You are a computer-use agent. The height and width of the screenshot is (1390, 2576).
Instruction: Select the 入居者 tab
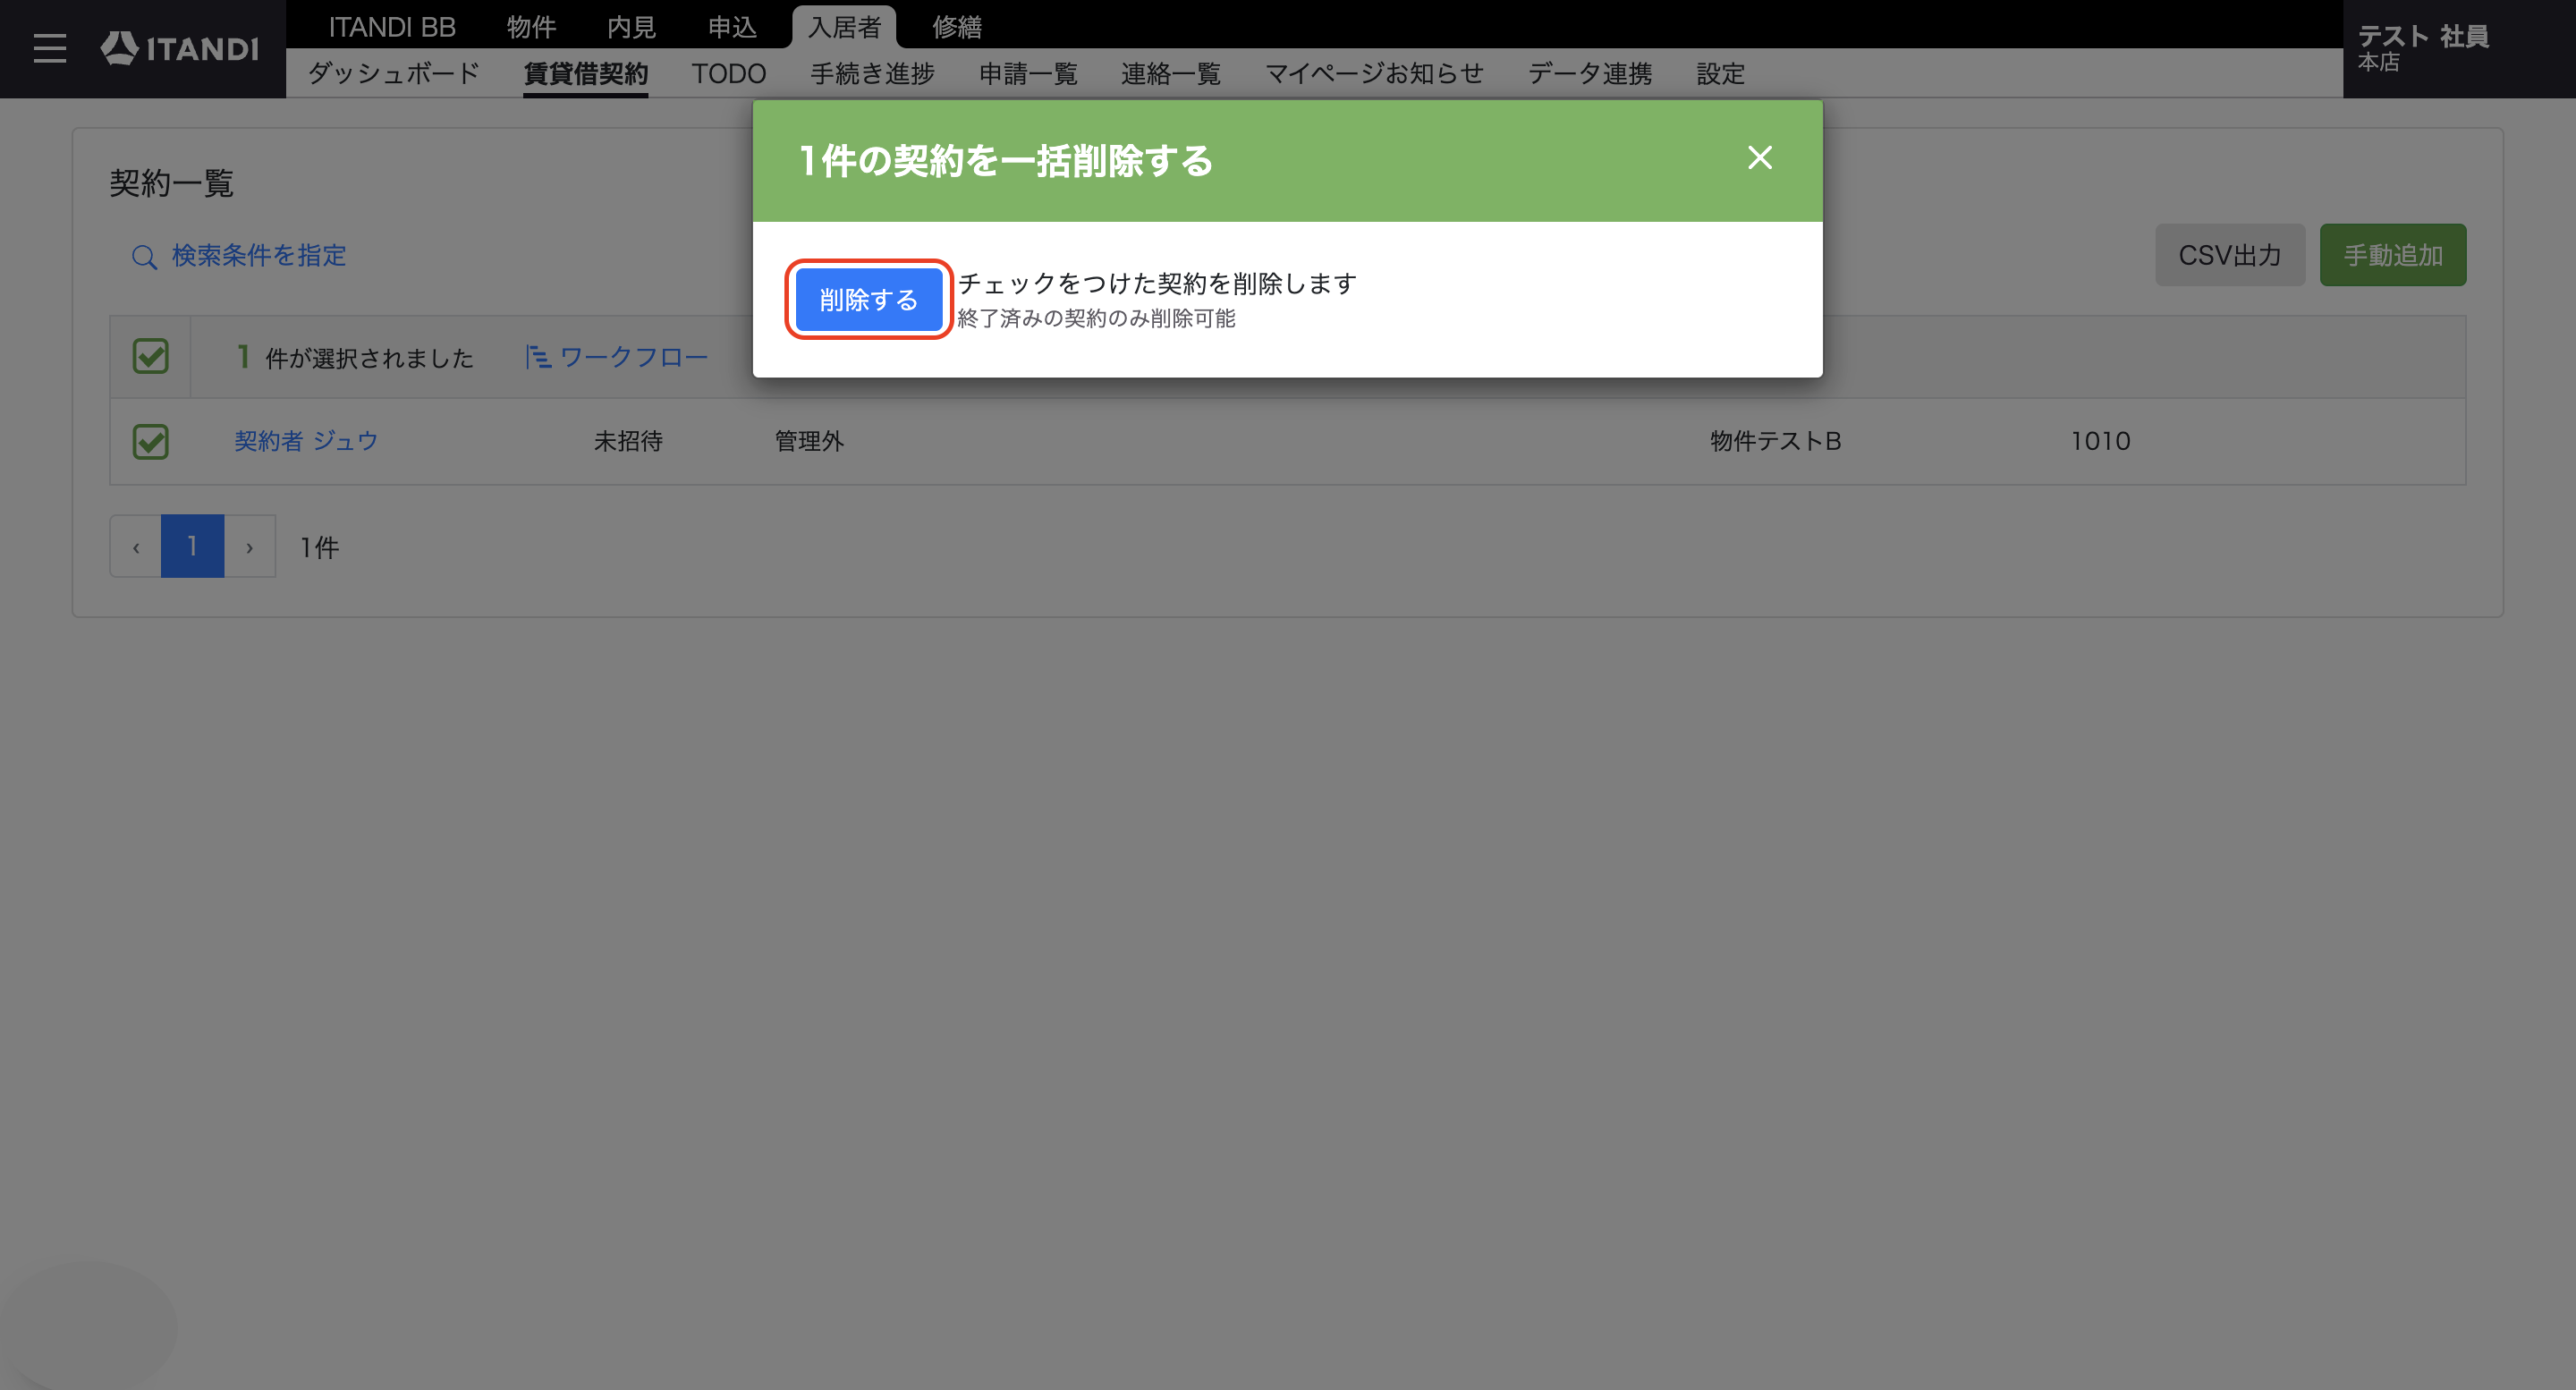pos(844,27)
